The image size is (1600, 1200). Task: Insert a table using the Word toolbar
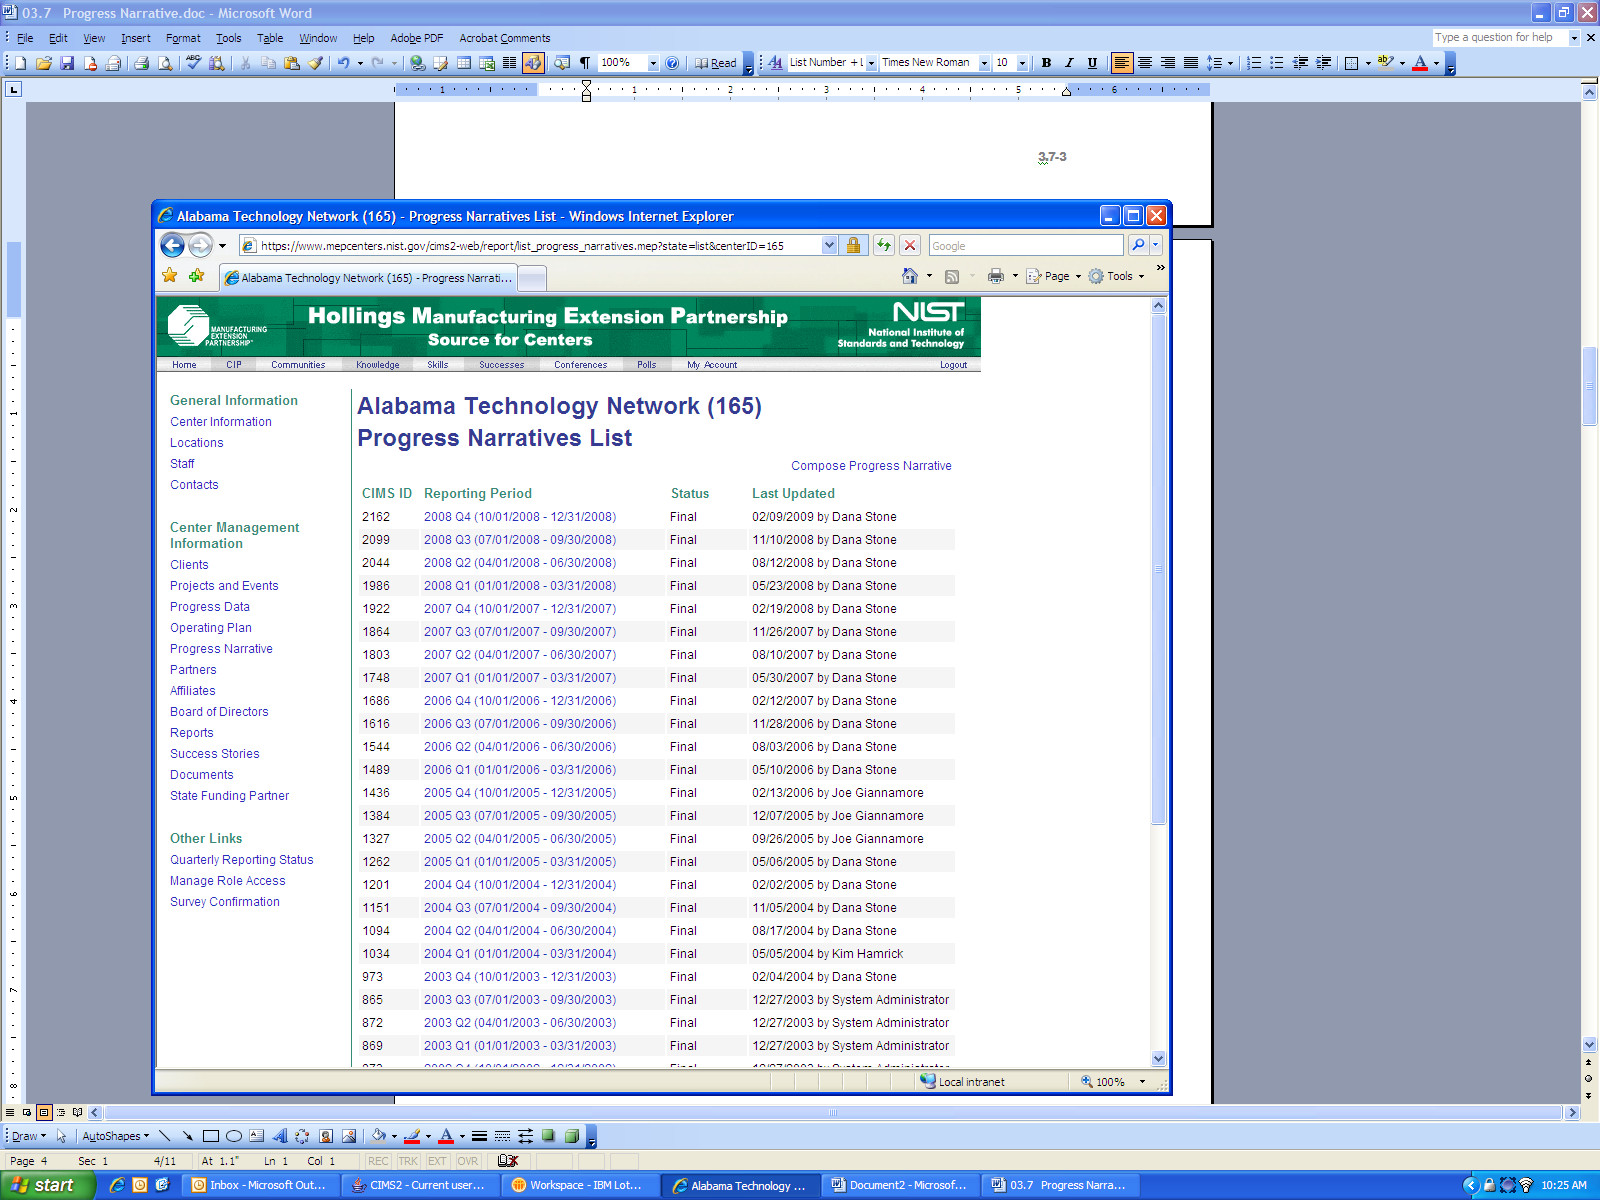pos(464,63)
